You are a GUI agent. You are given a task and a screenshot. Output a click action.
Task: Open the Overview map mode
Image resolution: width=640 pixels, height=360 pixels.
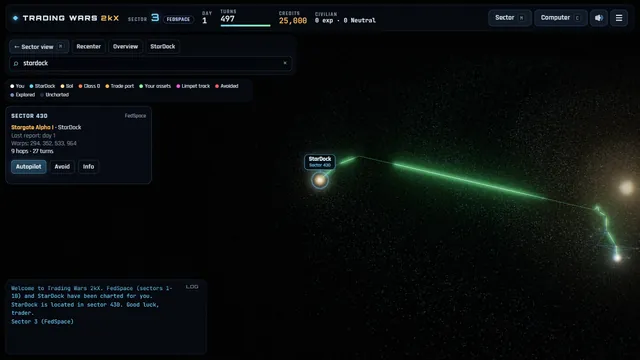point(125,47)
